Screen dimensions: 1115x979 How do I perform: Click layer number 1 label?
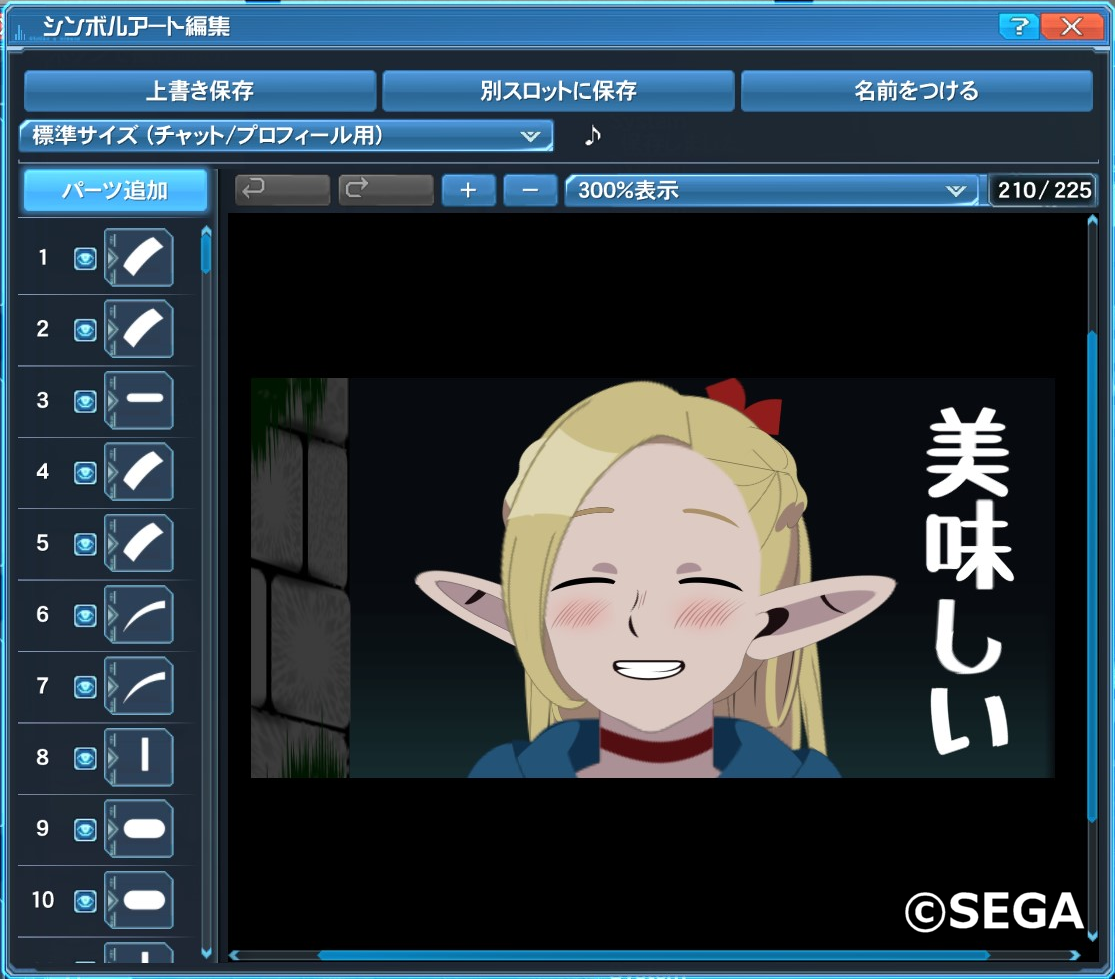[x=43, y=257]
